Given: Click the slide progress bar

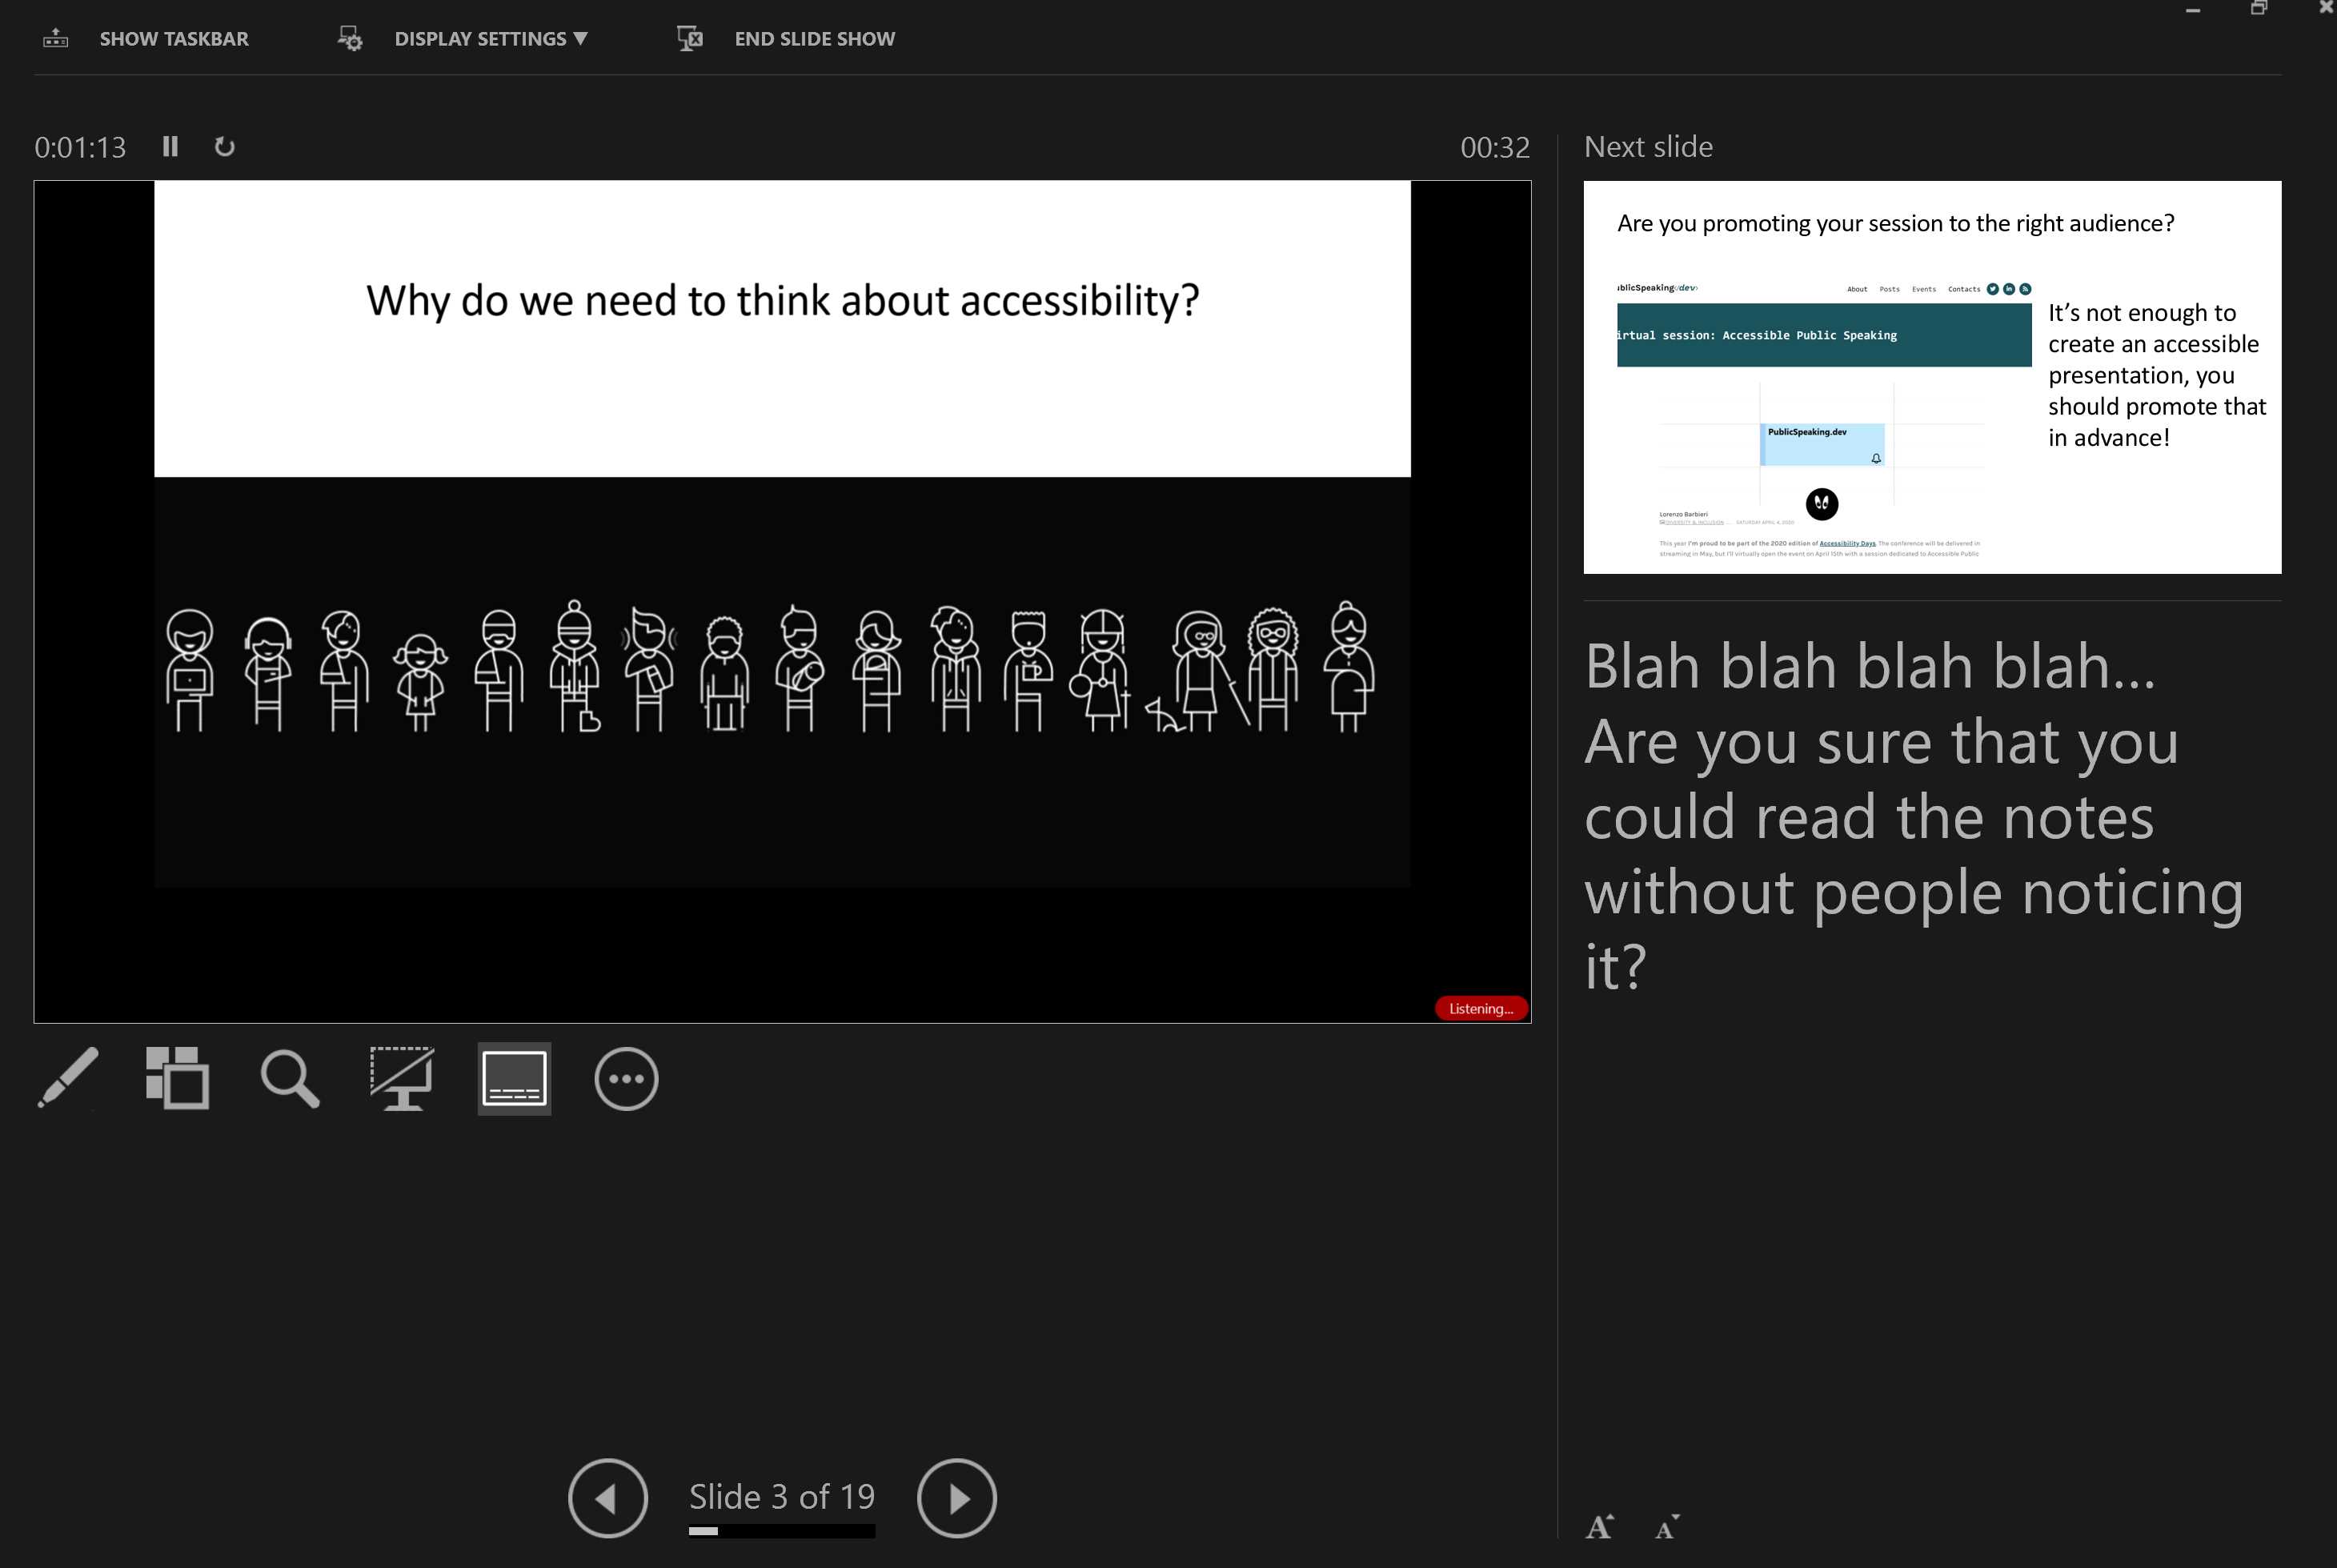Looking at the screenshot, I should [781, 1530].
